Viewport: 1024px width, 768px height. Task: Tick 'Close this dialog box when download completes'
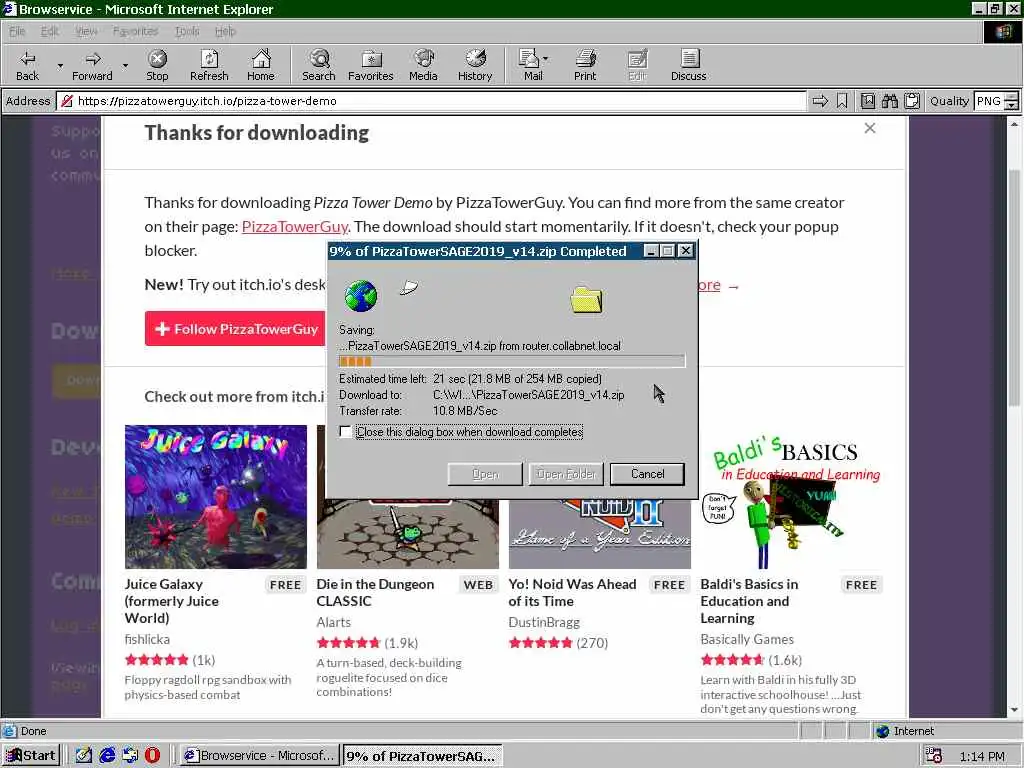coord(345,432)
